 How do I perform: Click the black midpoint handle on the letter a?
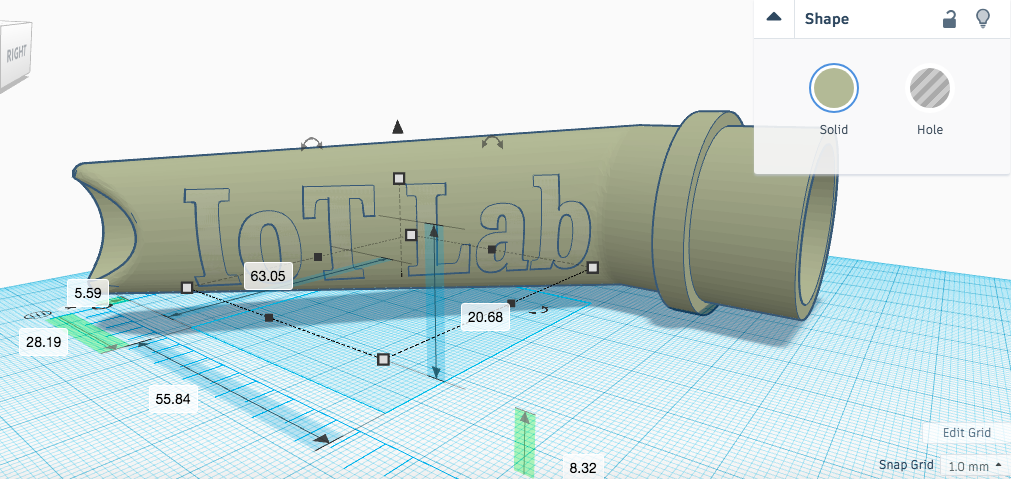[491, 249]
